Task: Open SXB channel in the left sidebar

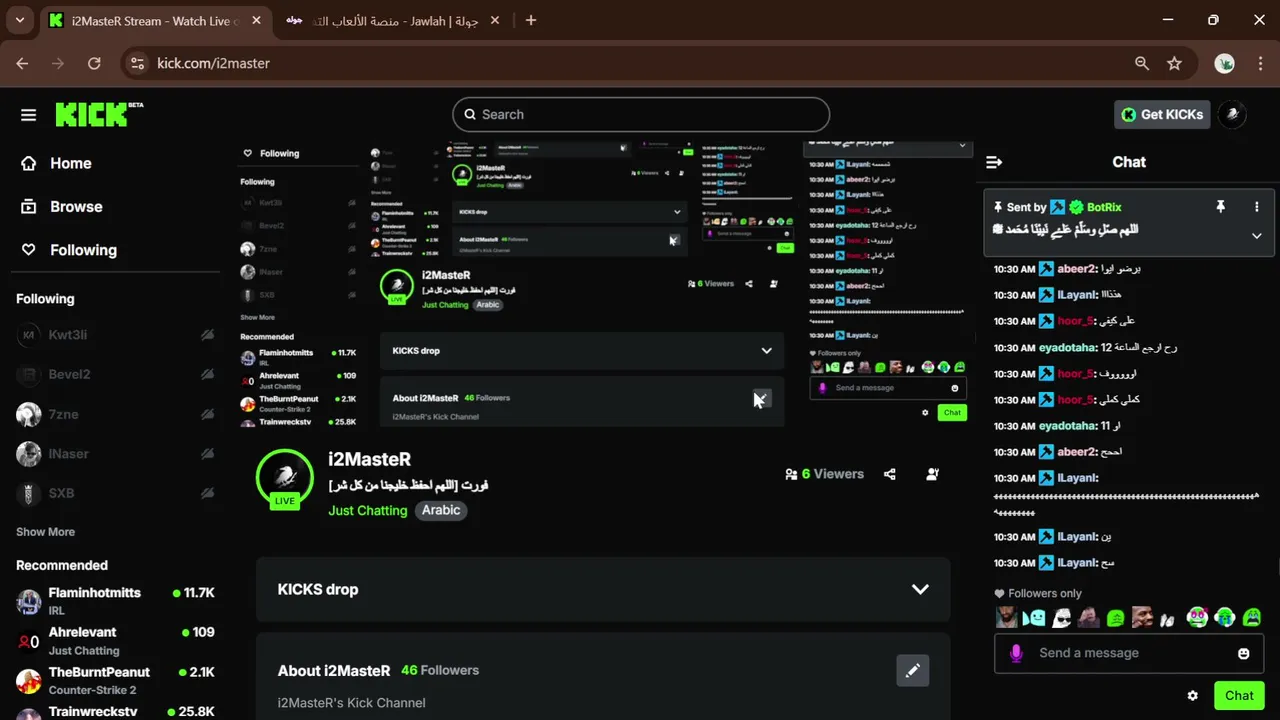Action: [x=115, y=493]
